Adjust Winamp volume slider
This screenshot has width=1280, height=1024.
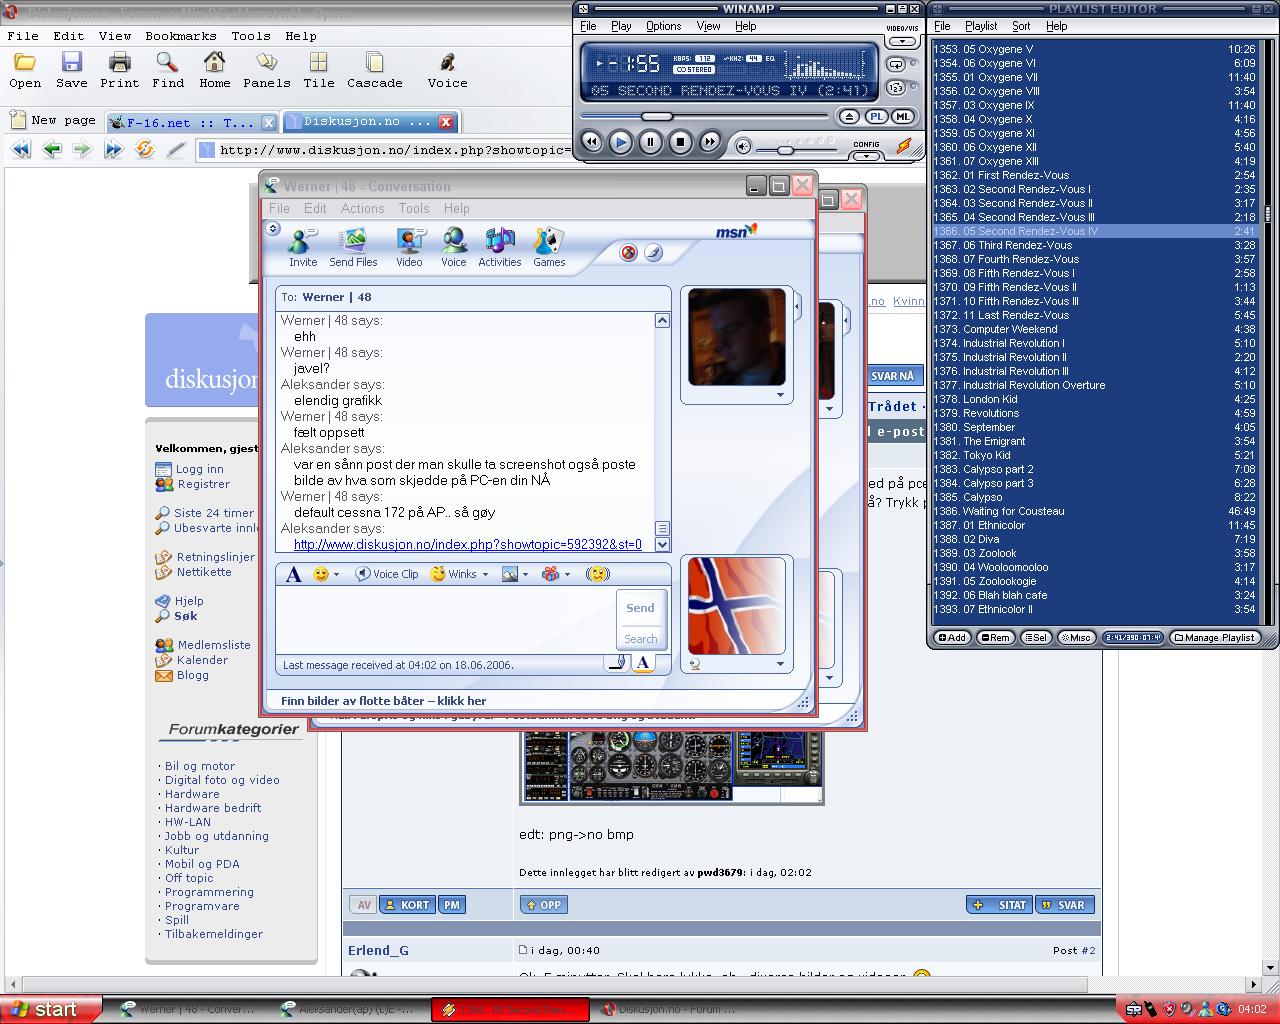tap(786, 150)
